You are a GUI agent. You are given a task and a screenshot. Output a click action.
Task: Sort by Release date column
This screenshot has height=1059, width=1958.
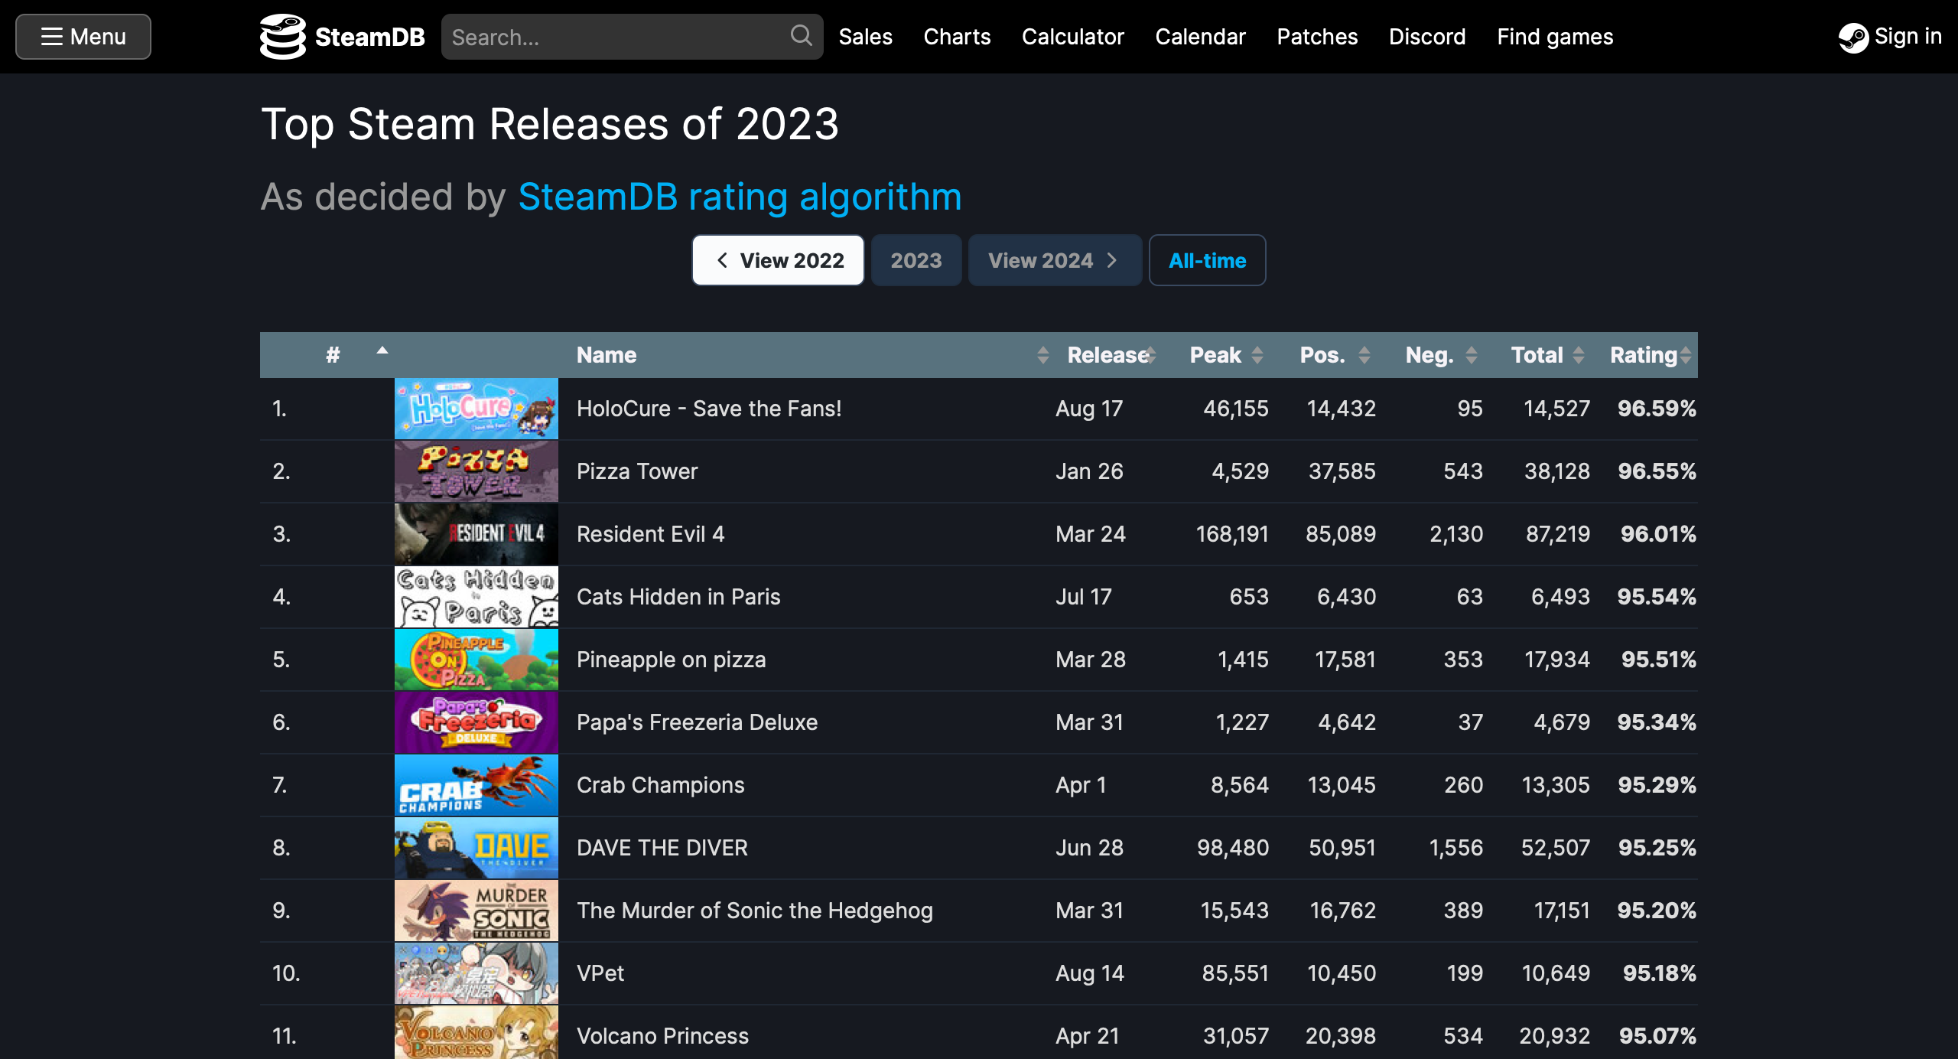click(x=1108, y=355)
